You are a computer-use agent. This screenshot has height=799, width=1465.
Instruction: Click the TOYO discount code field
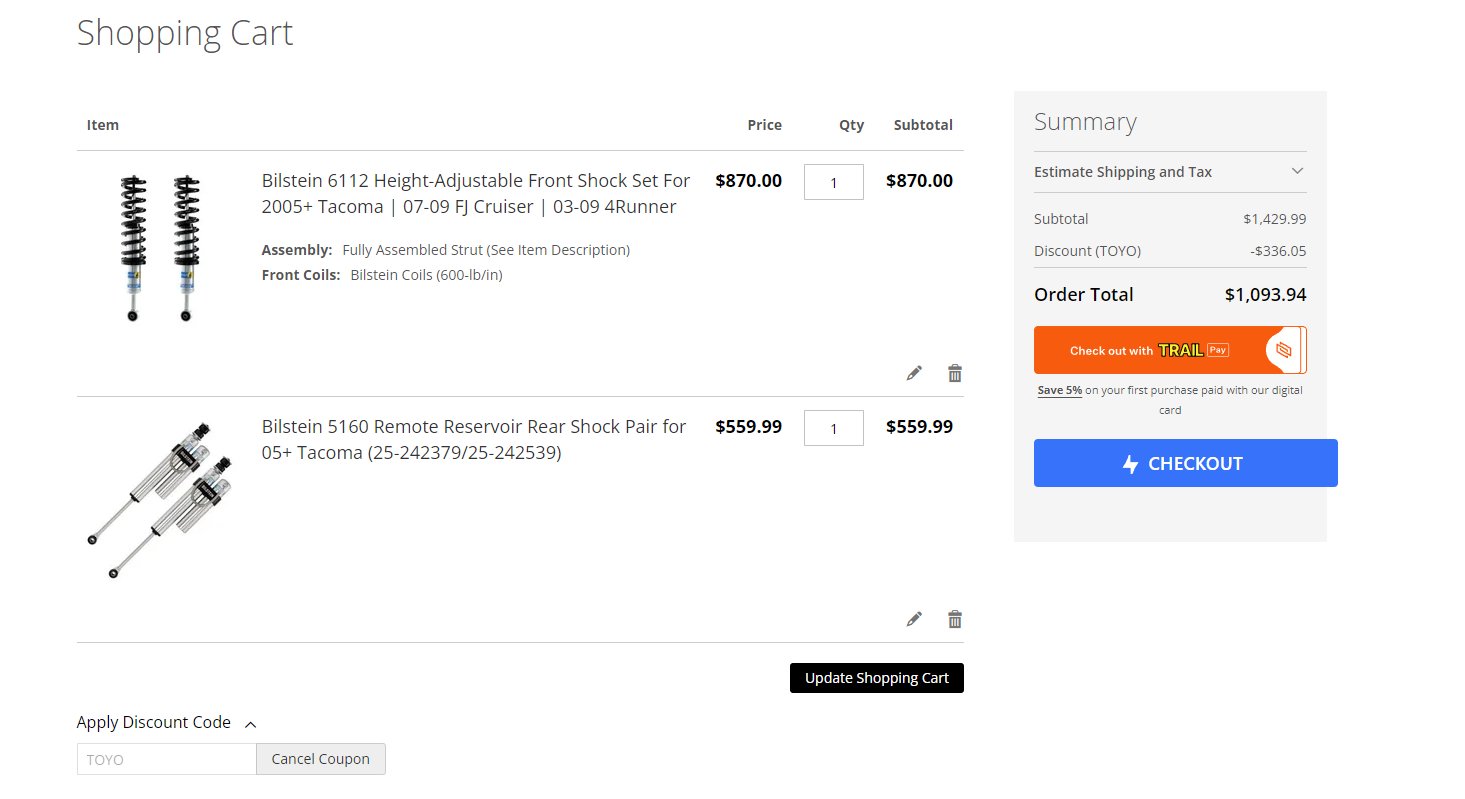coord(167,759)
